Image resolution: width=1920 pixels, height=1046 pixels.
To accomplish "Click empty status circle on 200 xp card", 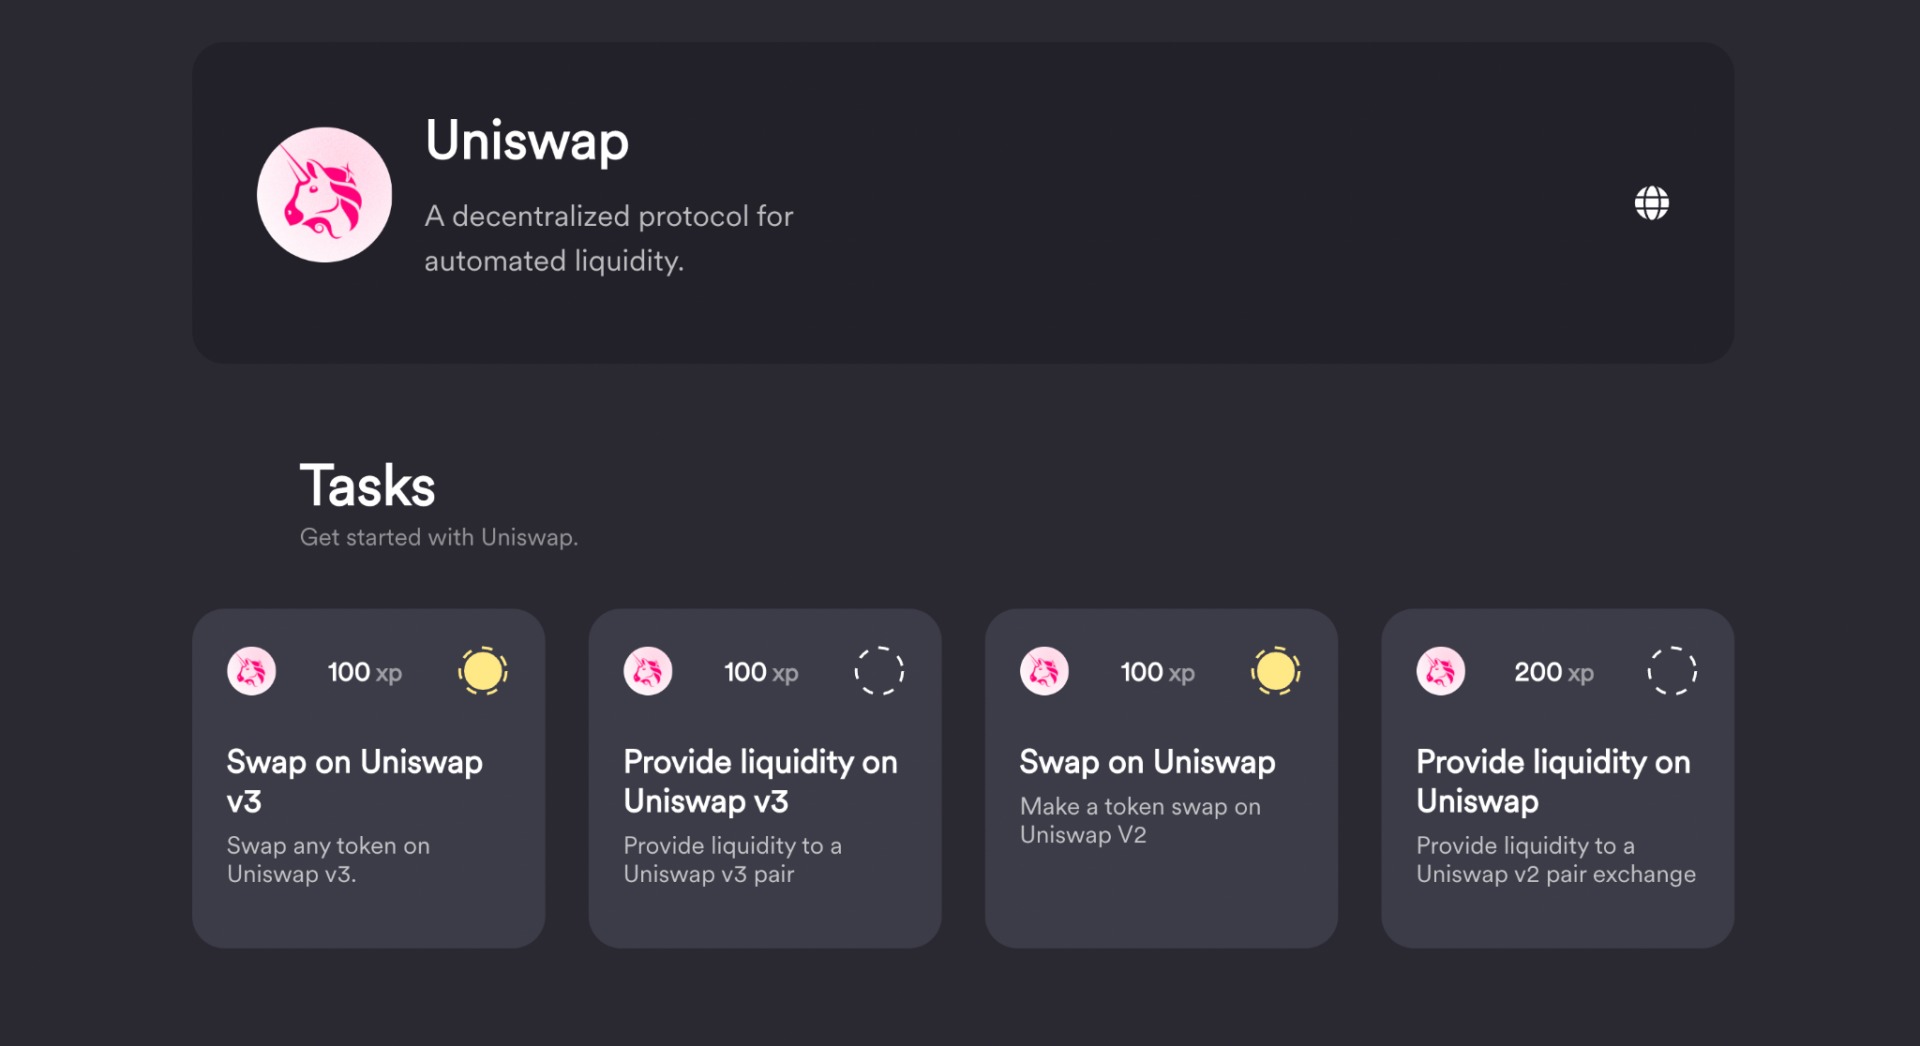I will point(1672,671).
